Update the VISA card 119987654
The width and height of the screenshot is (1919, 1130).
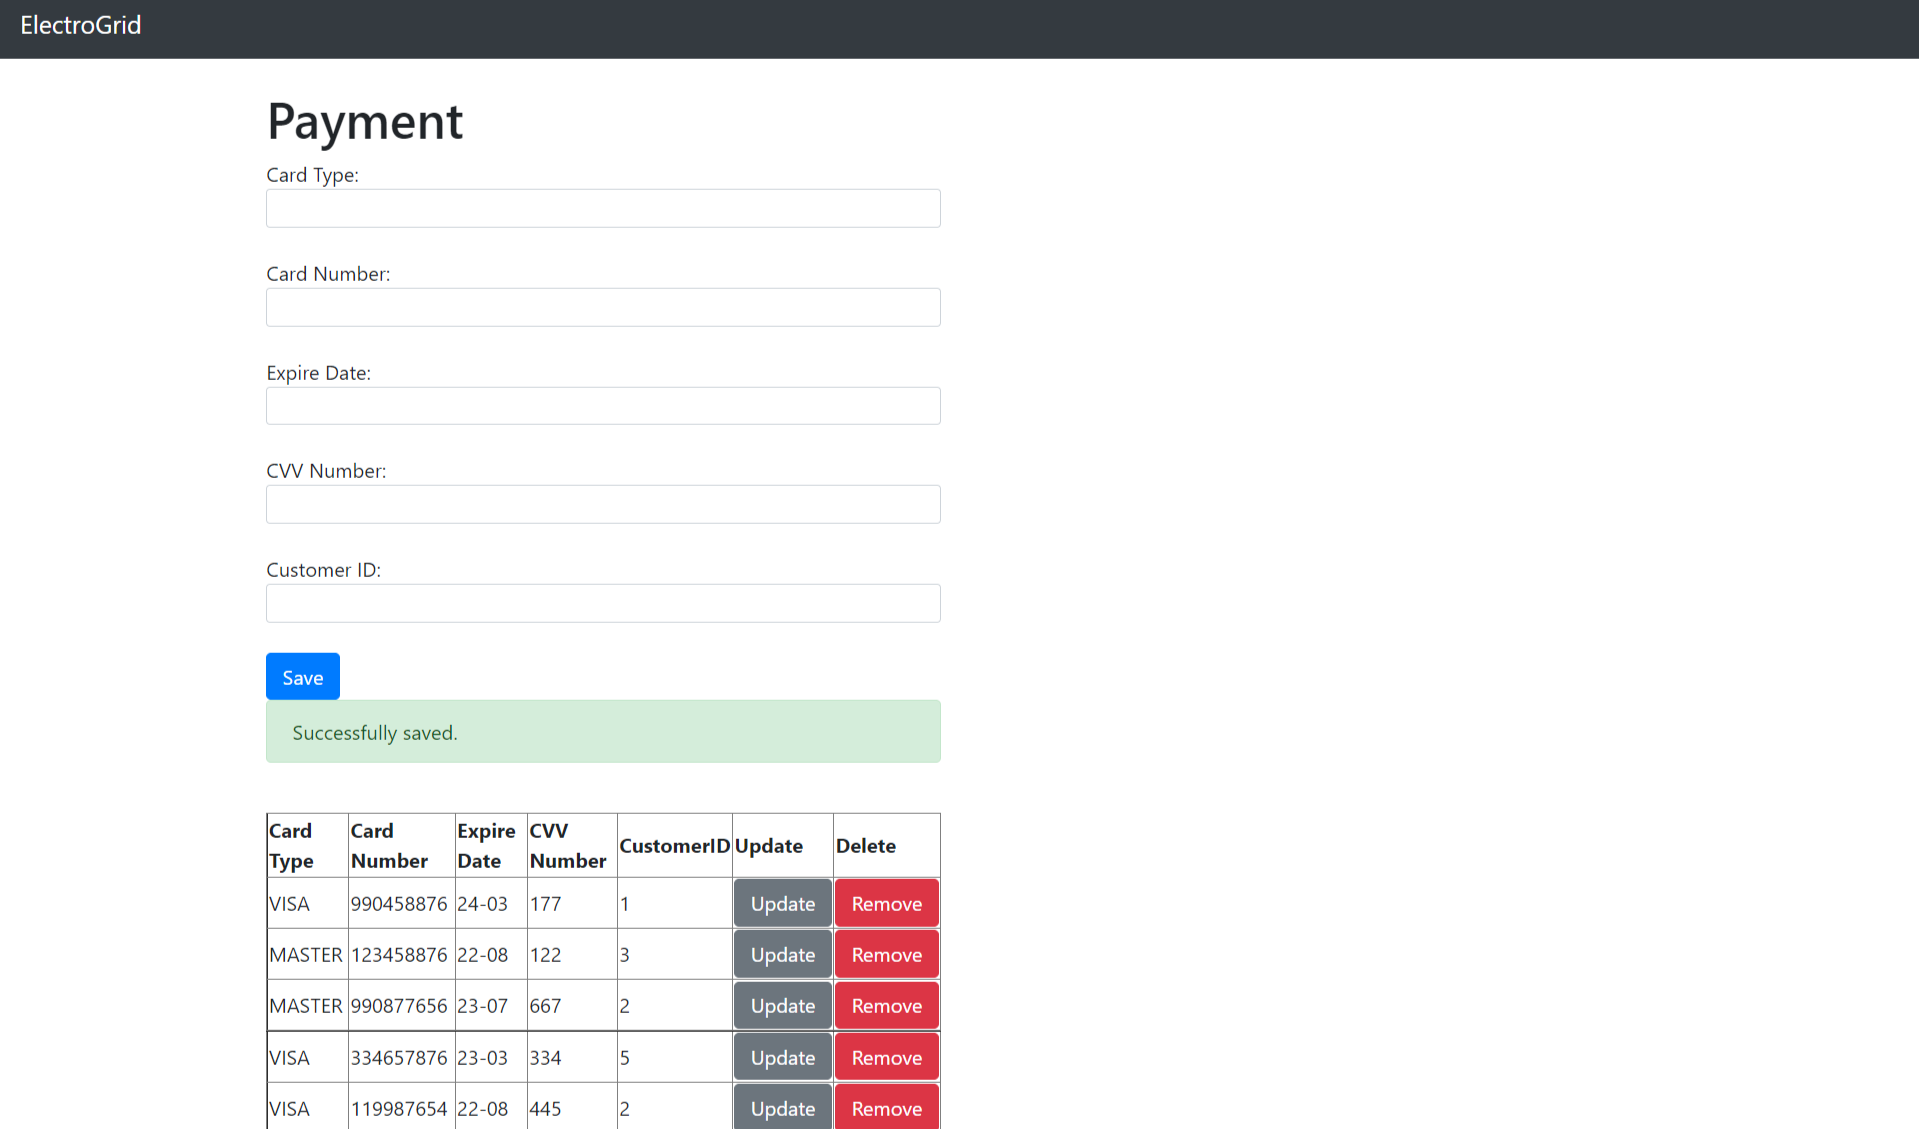click(x=782, y=1108)
